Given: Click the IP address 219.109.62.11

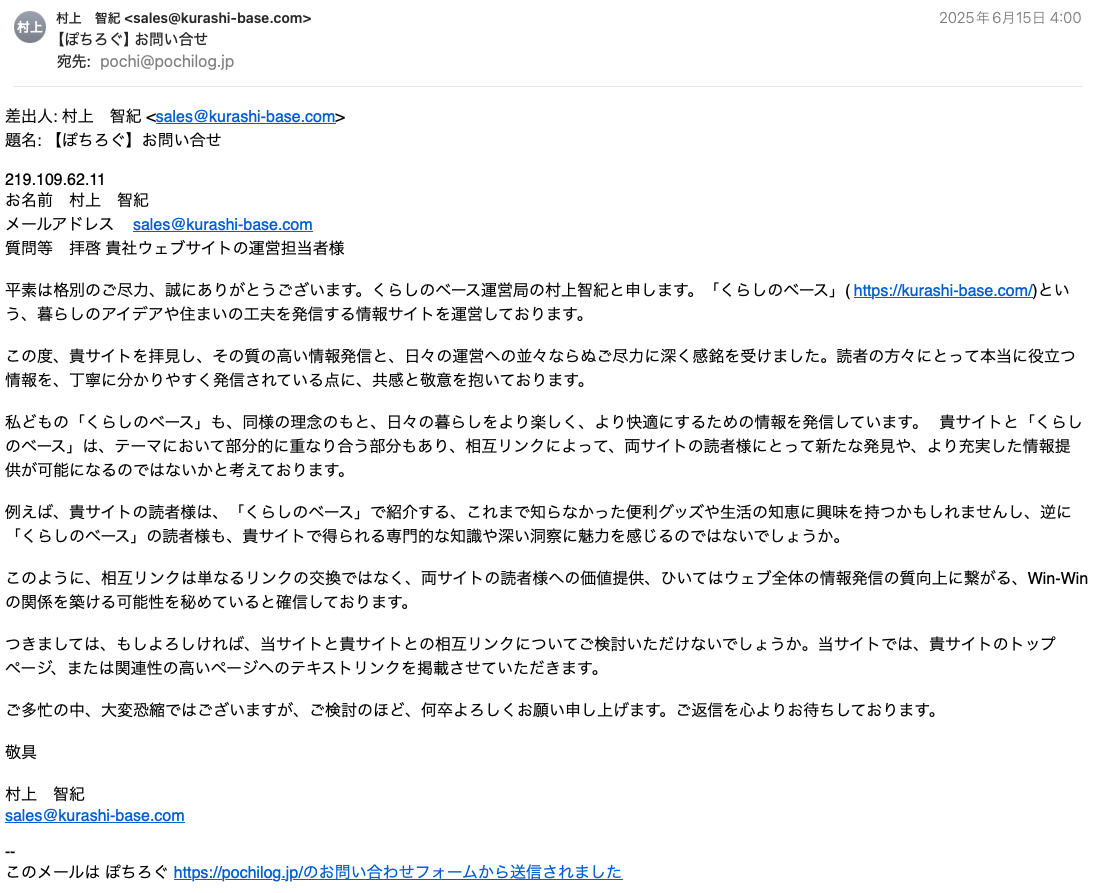Looking at the screenshot, I should pyautogui.click(x=55, y=180).
